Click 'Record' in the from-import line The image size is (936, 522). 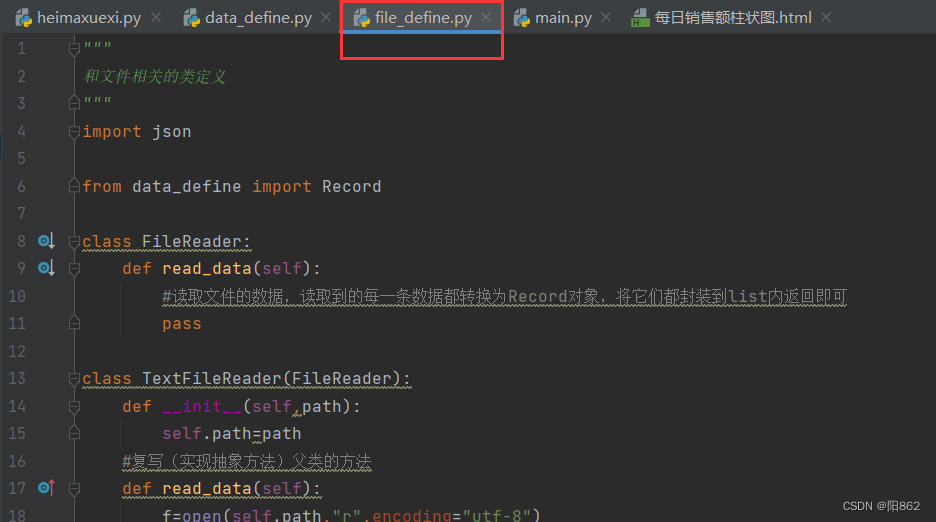(352, 186)
